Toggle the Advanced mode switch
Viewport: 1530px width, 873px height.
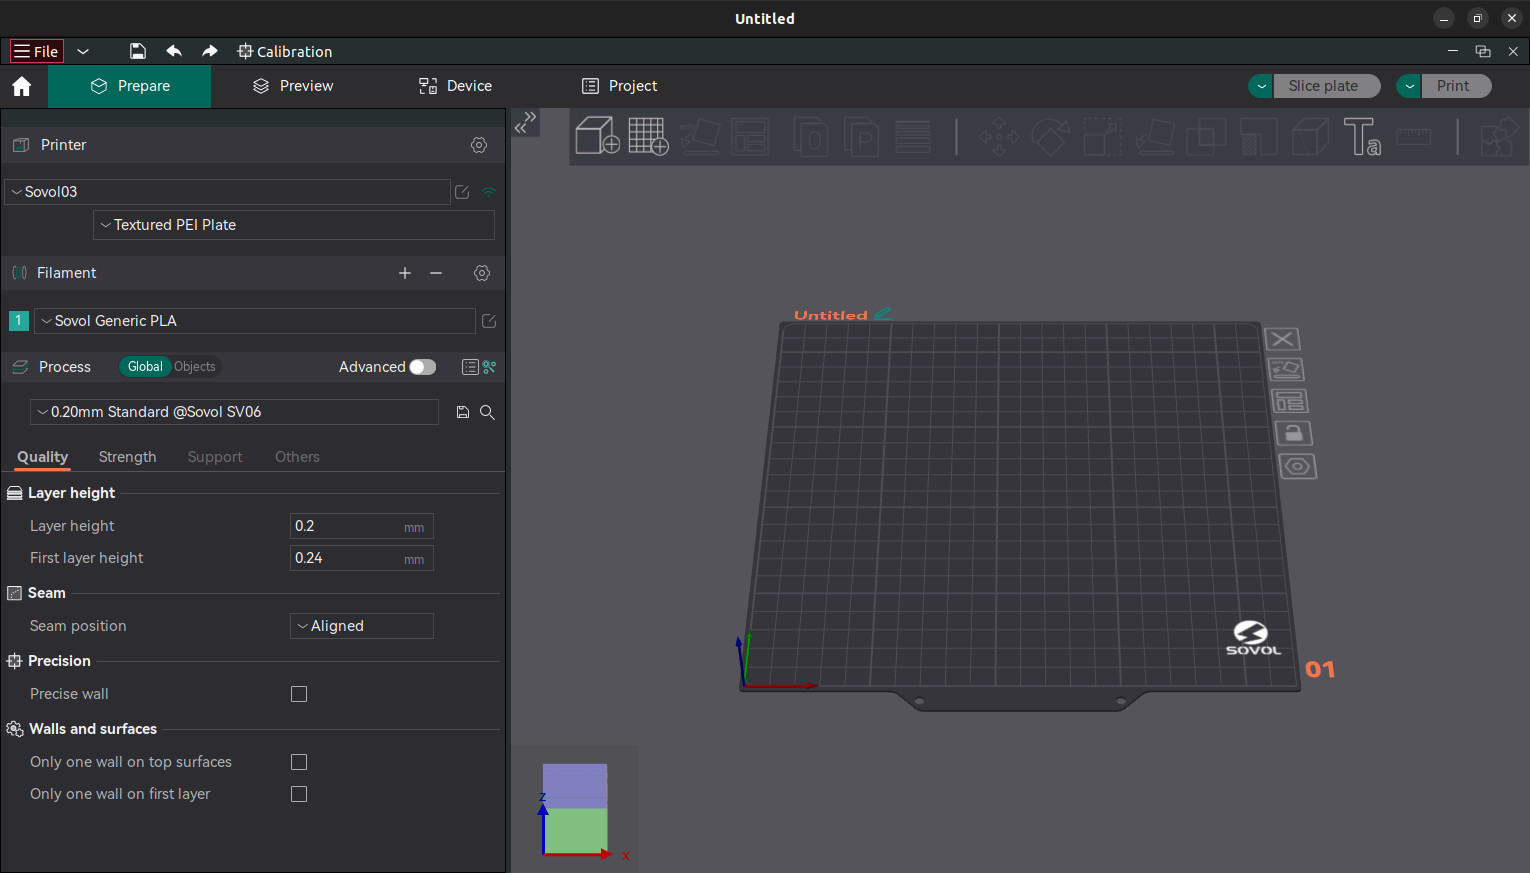[x=423, y=367]
